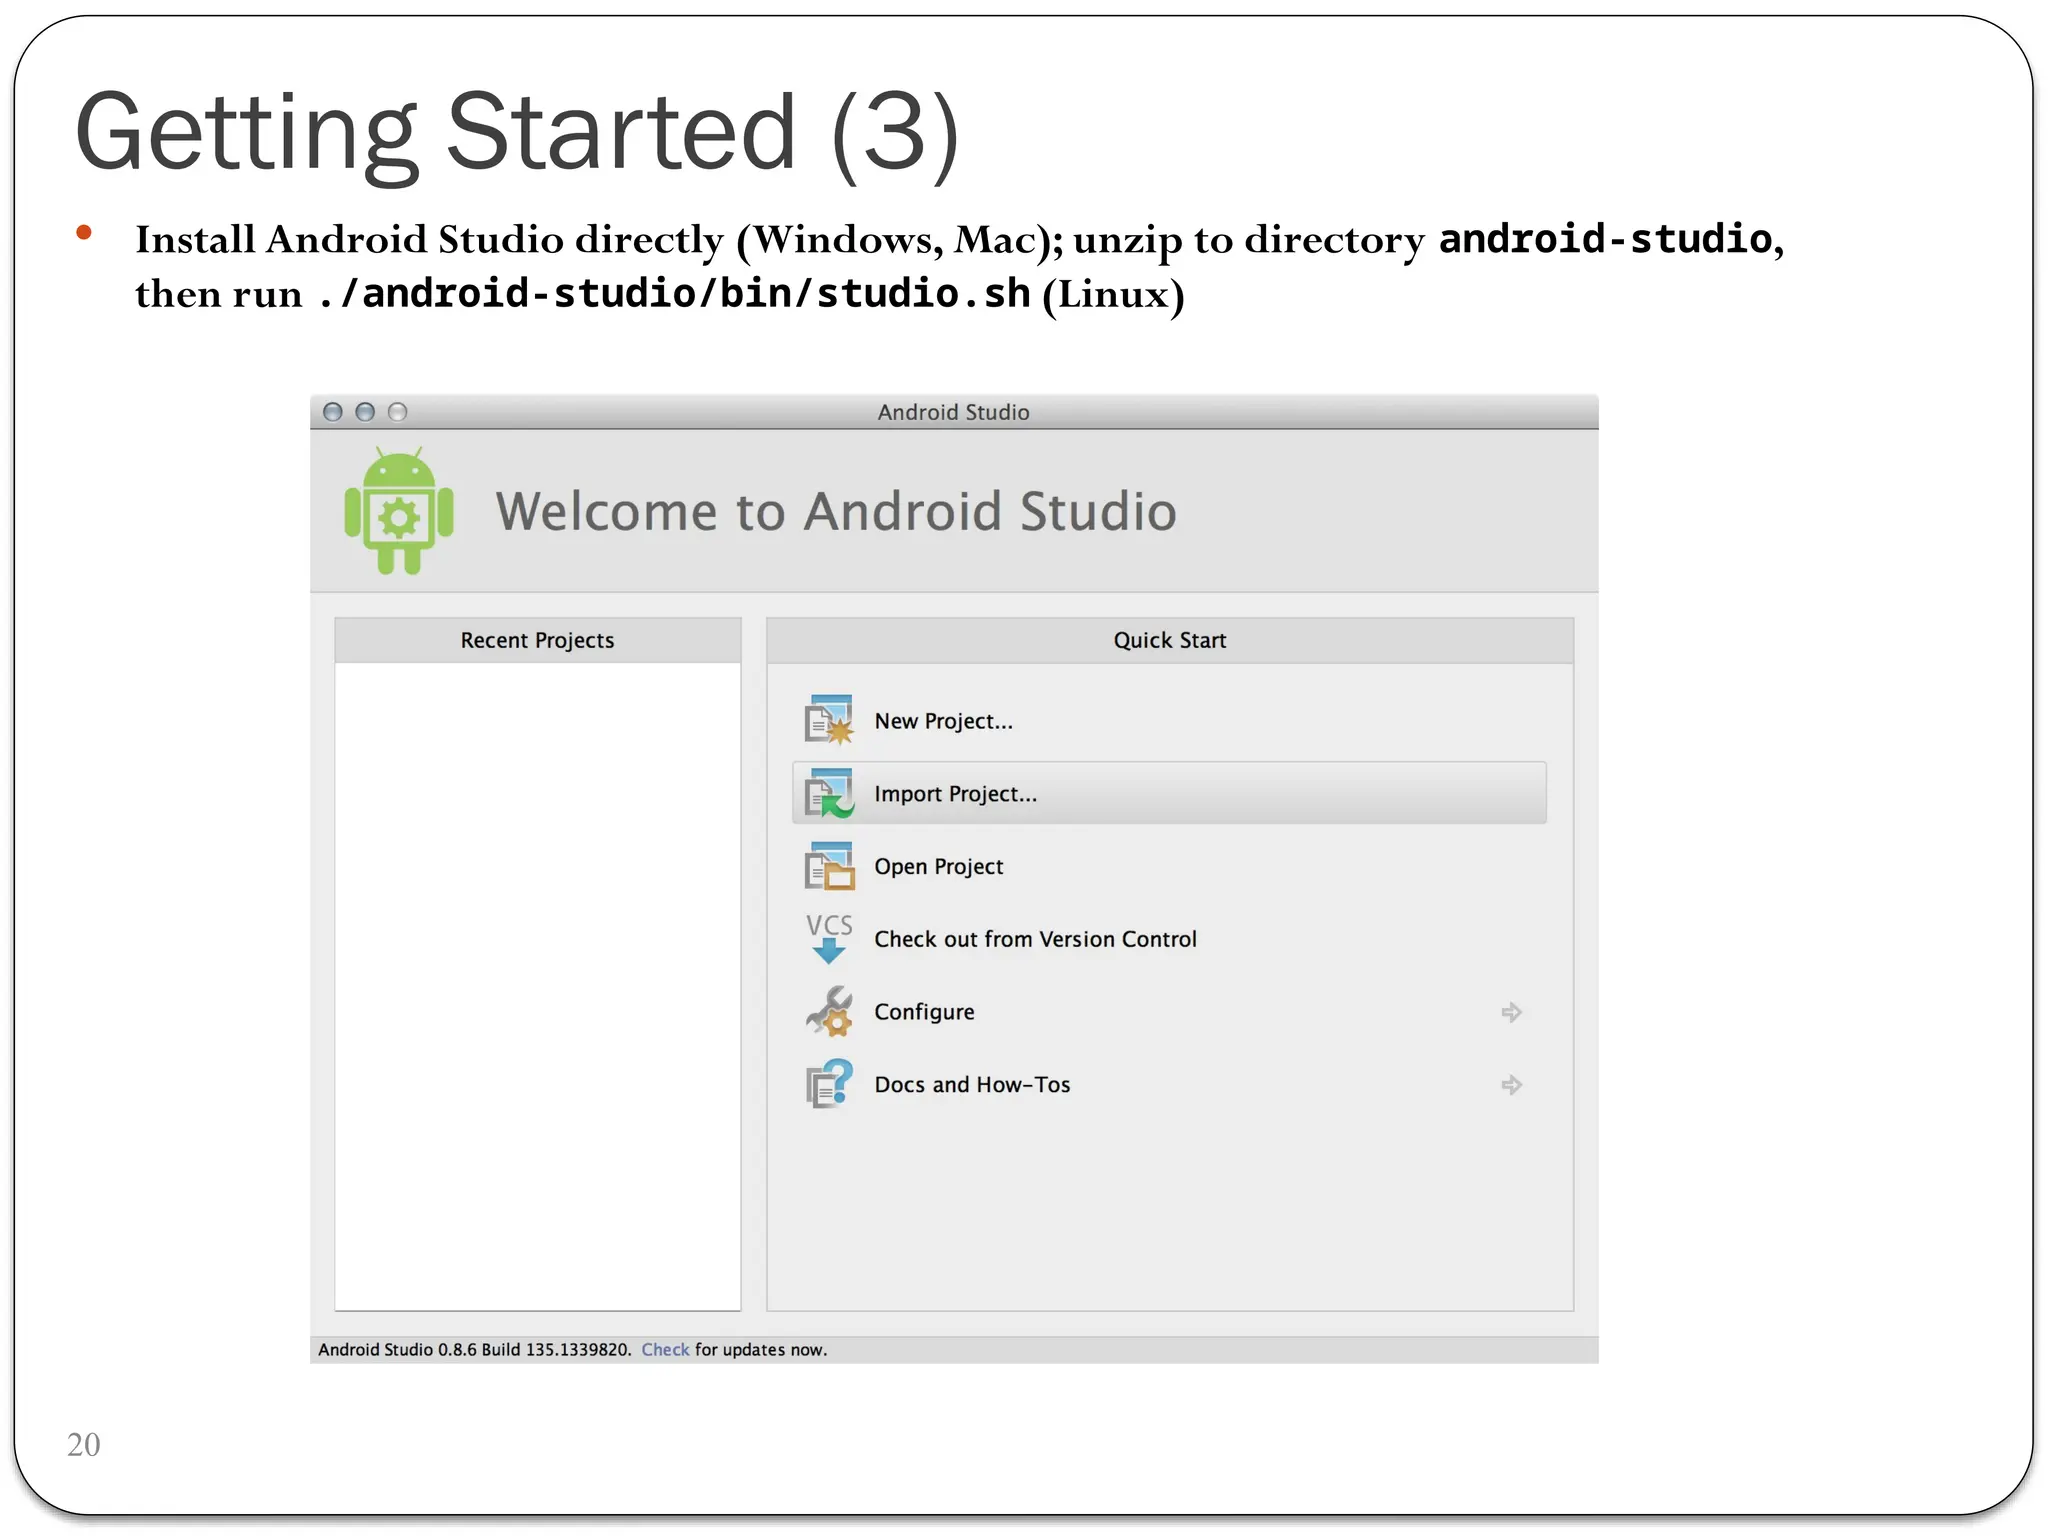Click the New Project icon
The width and height of the screenshot is (2048, 1536).
tap(829, 720)
